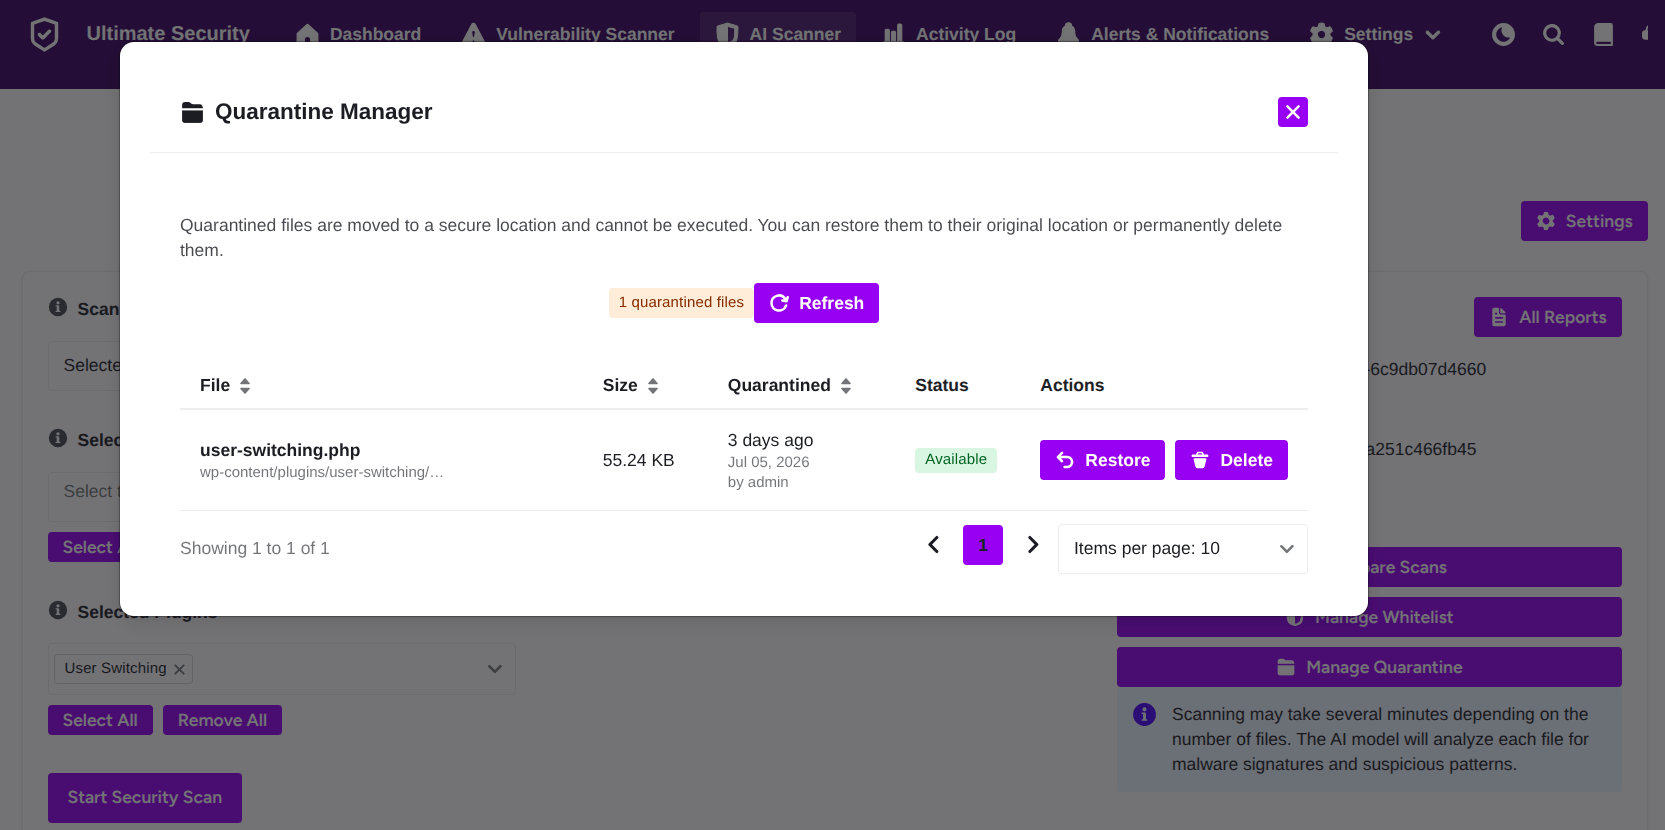Click the Actions column header
This screenshot has width=1665, height=830.
[x=1072, y=385]
